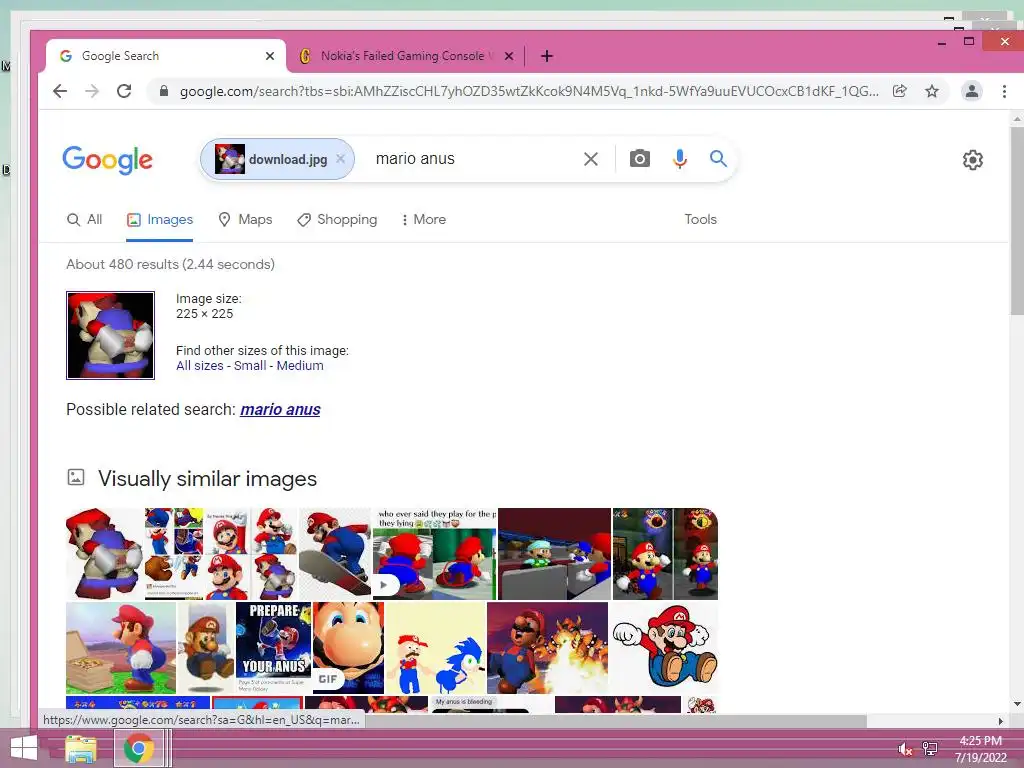Expand the More search categories menu
The width and height of the screenshot is (1024, 768).
tap(424, 219)
